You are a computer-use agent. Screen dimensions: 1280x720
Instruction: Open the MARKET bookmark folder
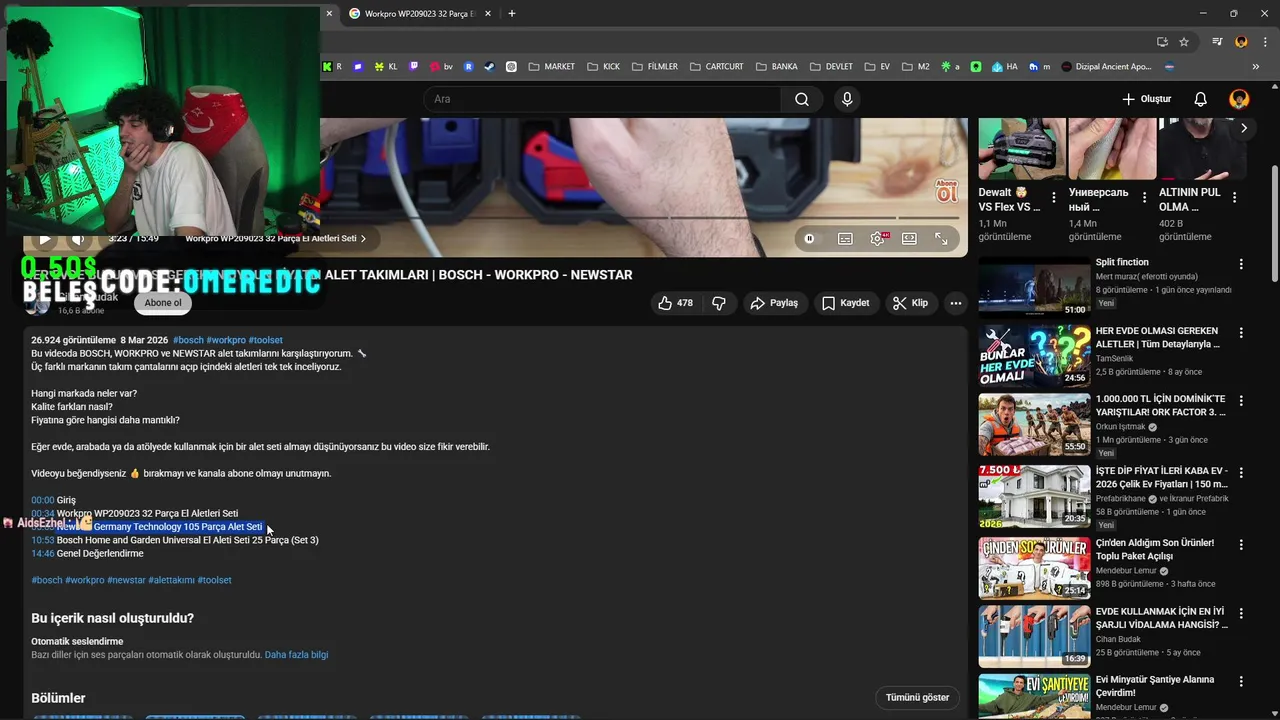(551, 67)
